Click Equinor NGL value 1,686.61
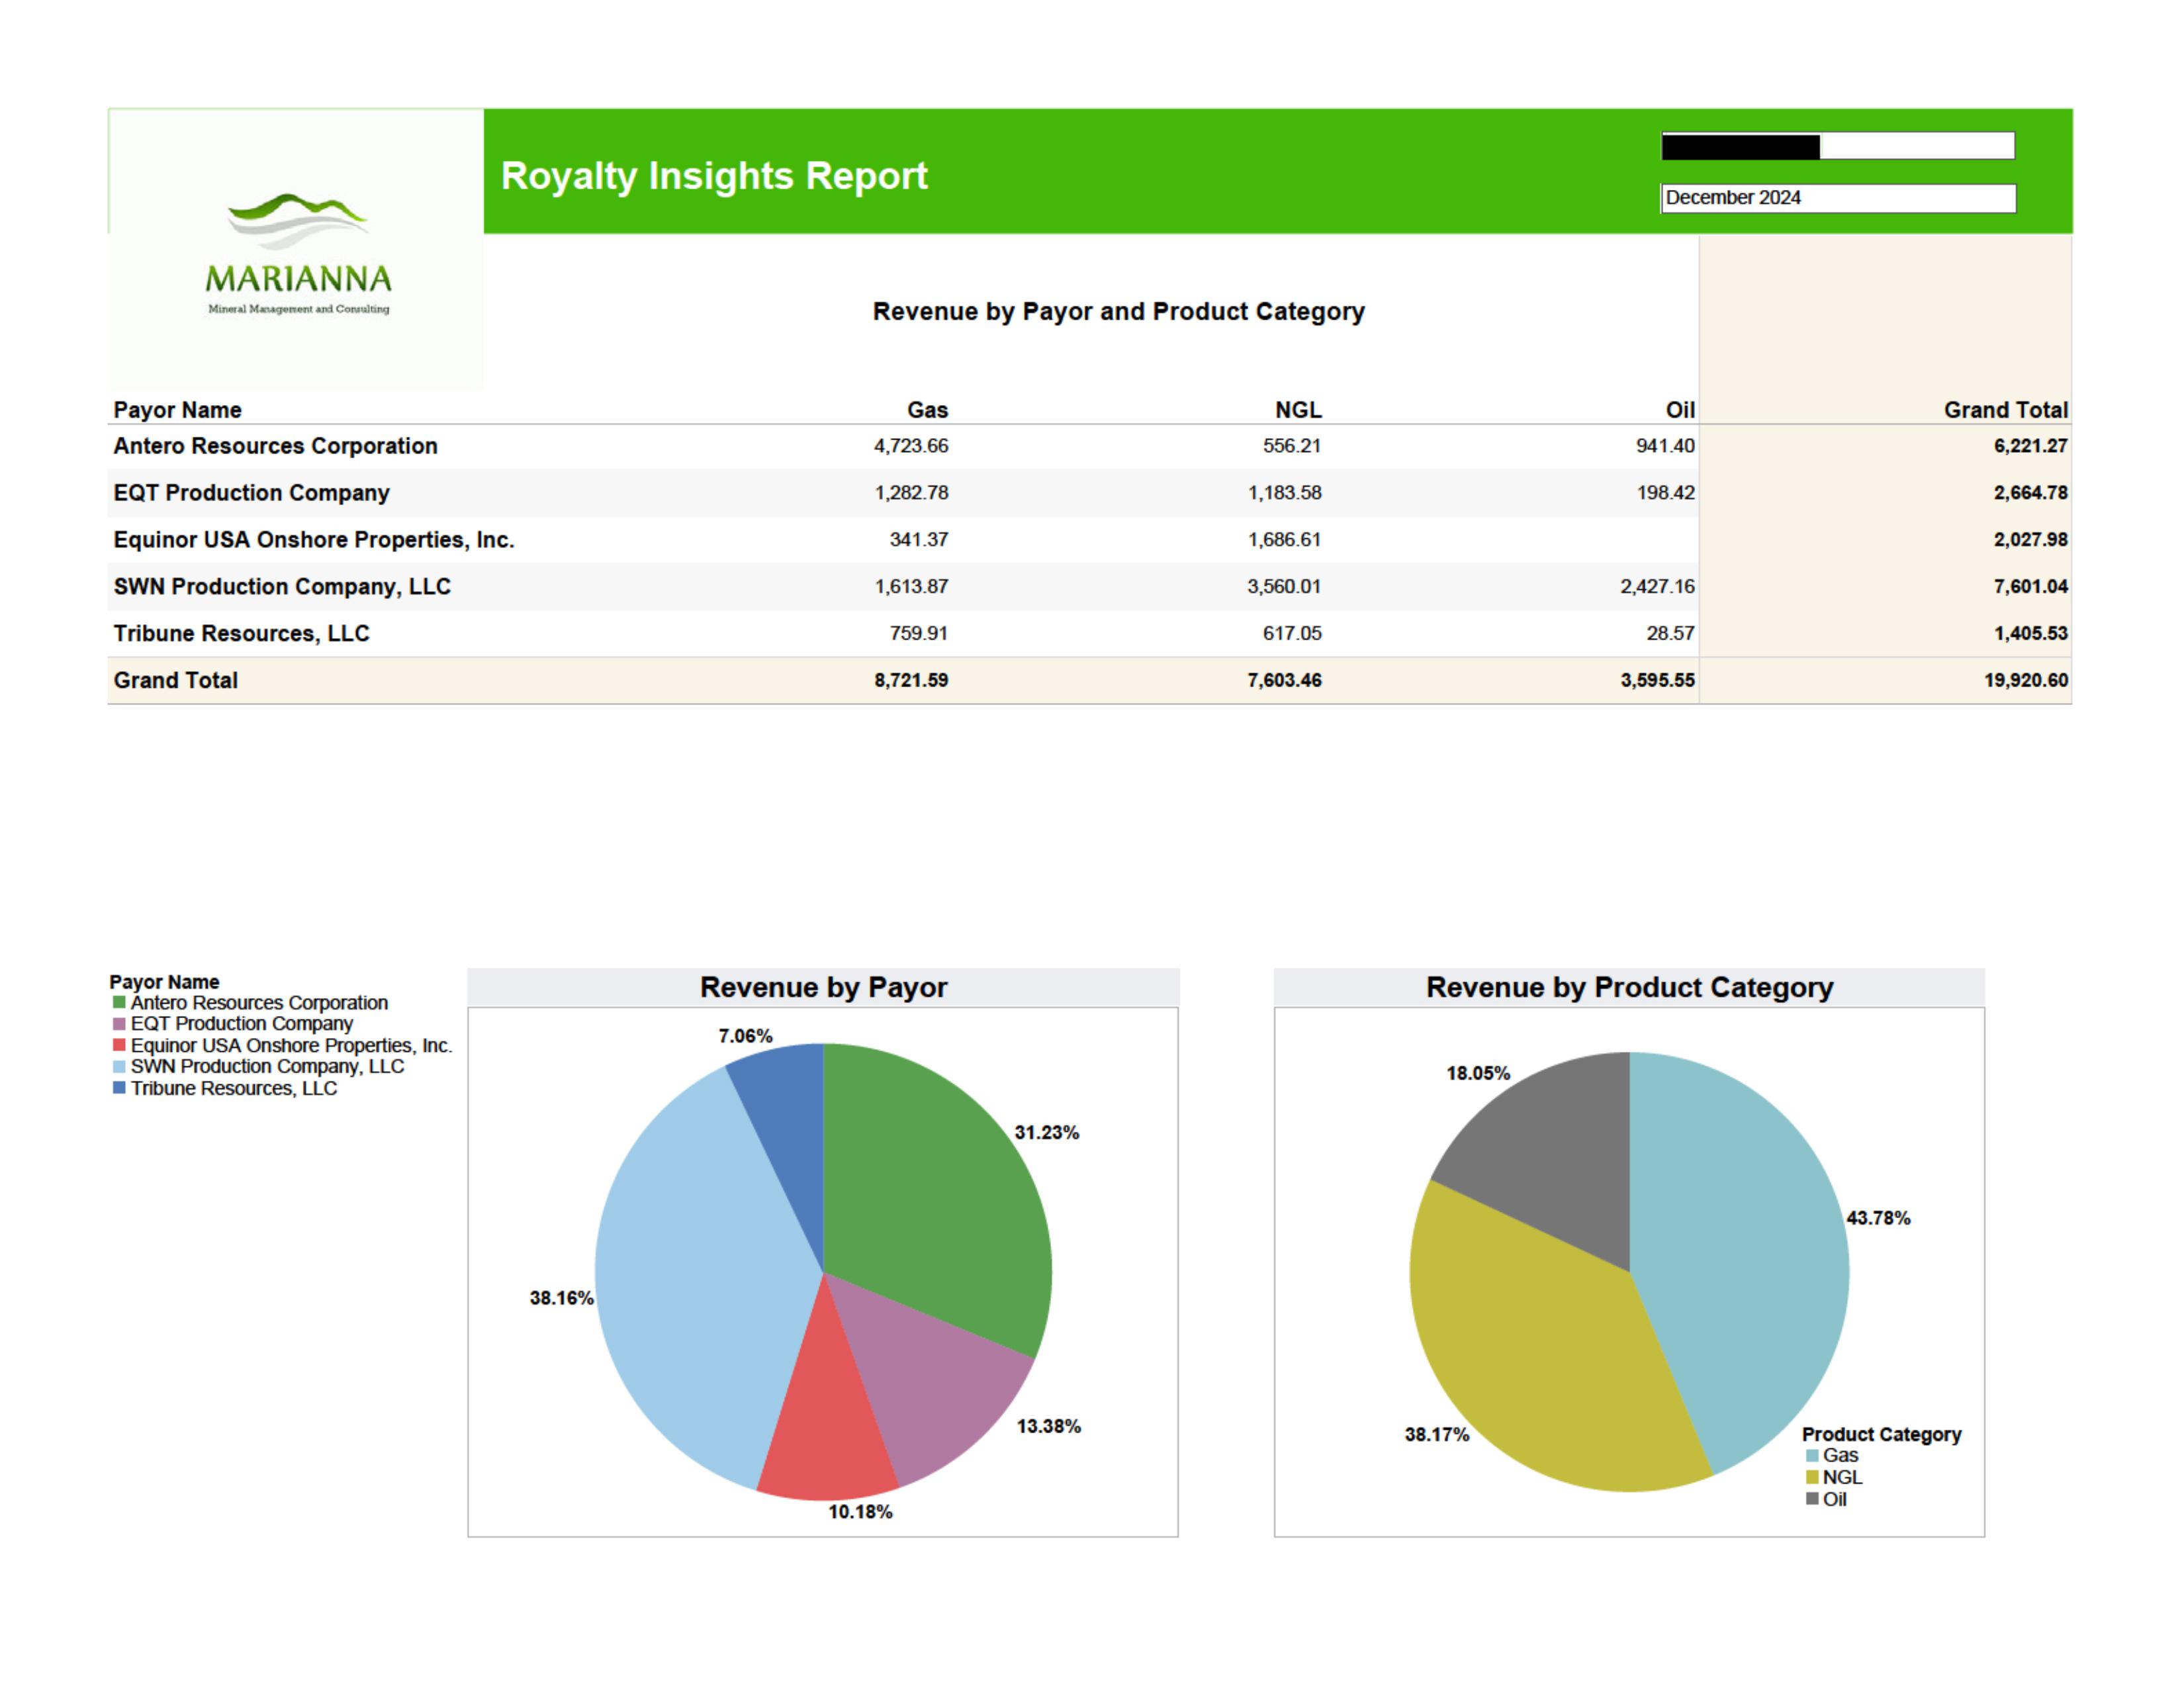The width and height of the screenshot is (2184, 1688). tap(1284, 540)
